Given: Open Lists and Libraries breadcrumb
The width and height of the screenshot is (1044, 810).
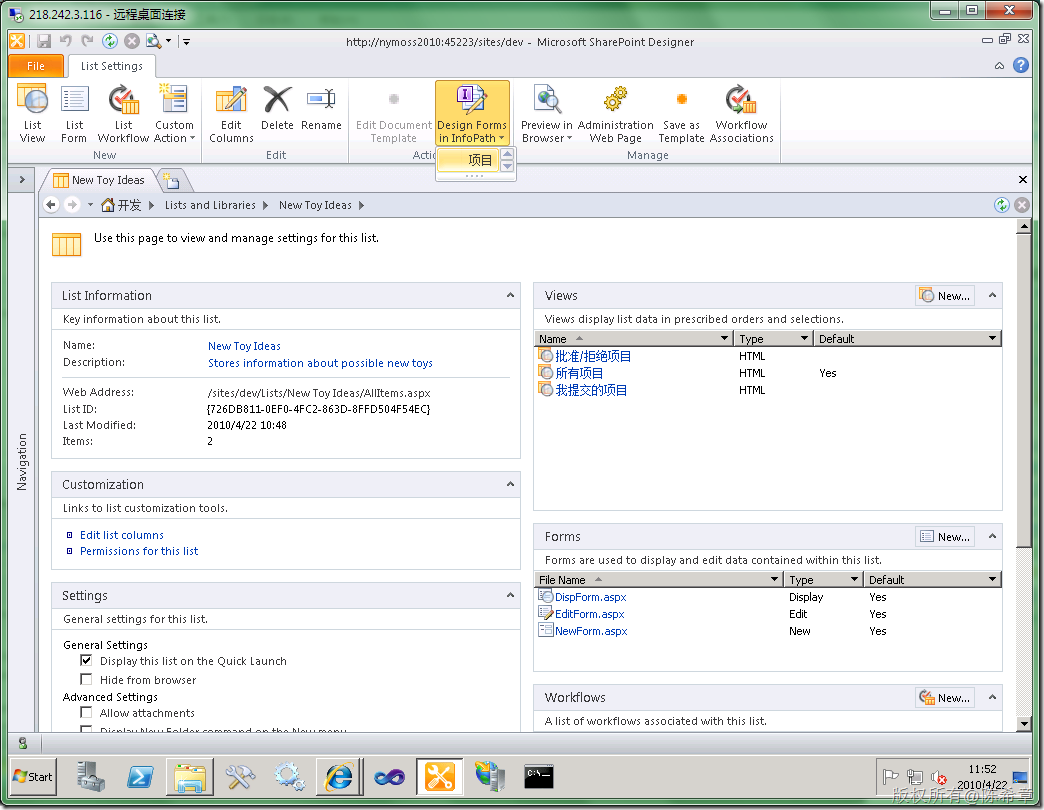Looking at the screenshot, I should (x=210, y=205).
